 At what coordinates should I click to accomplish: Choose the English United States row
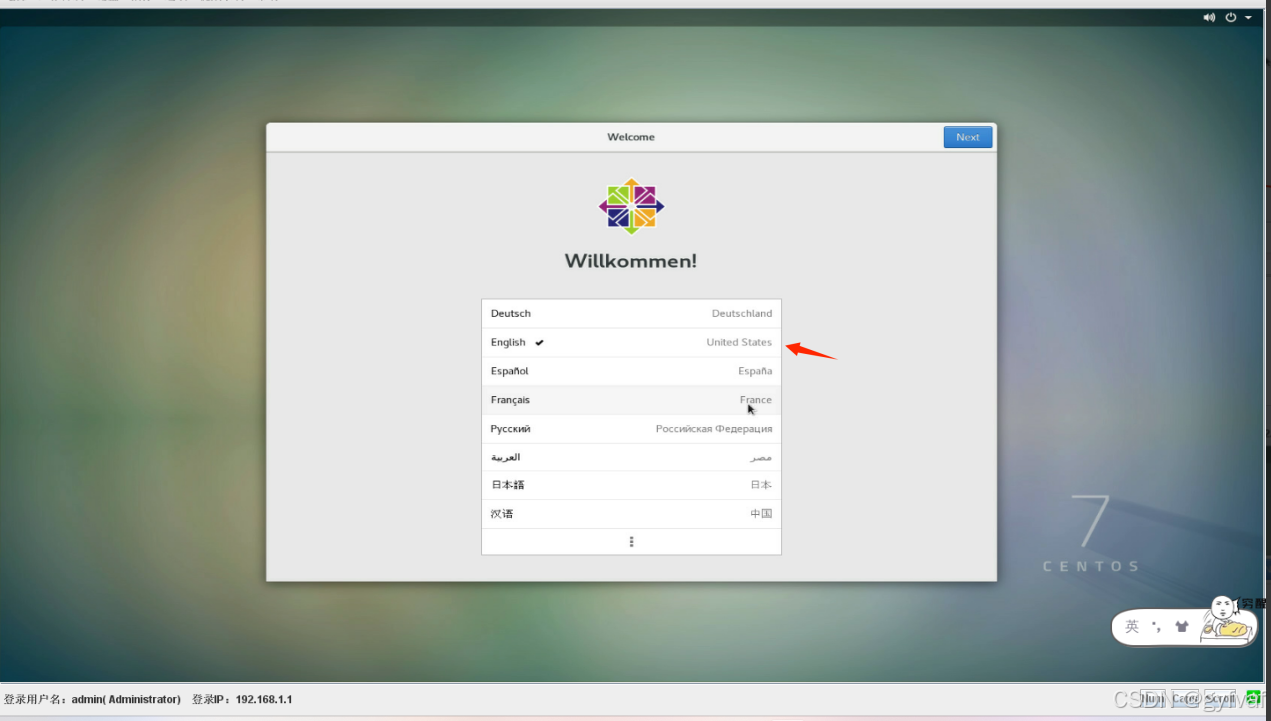coord(631,342)
